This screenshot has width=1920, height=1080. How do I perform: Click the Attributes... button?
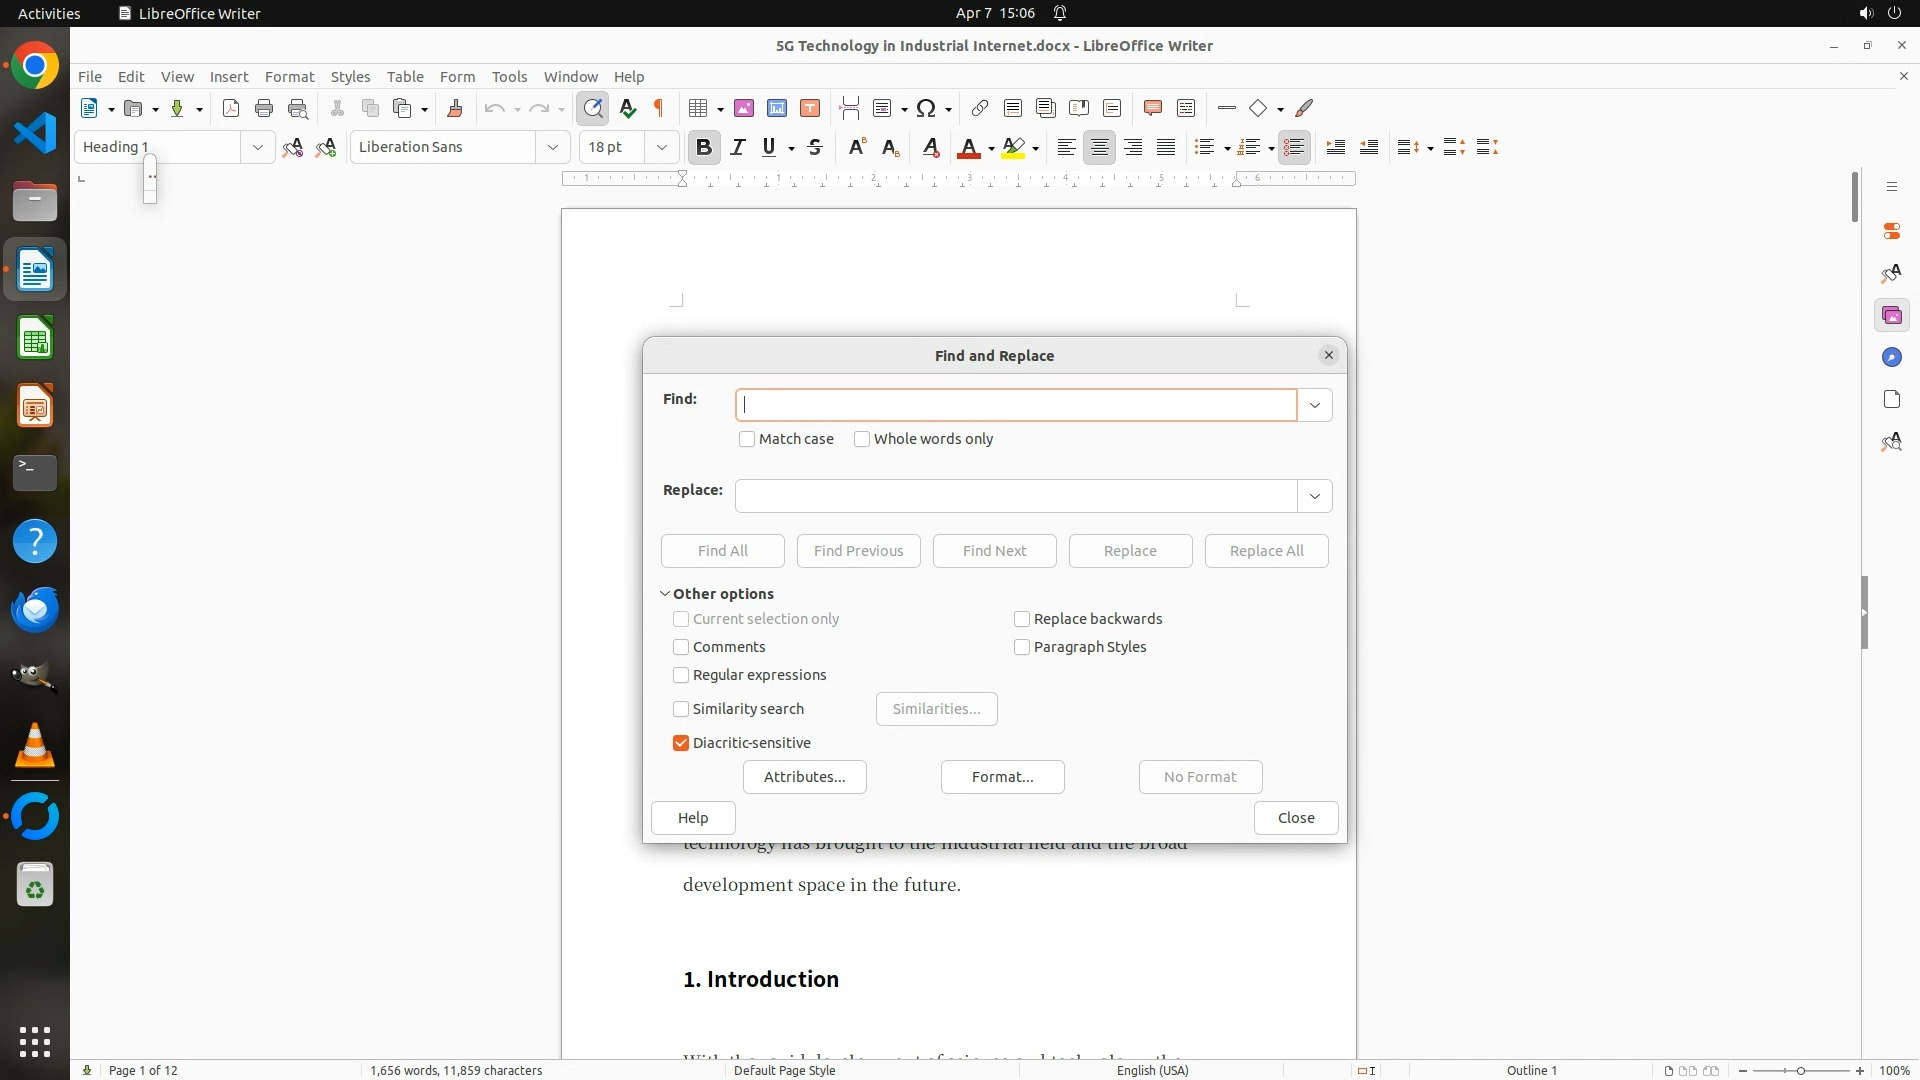[x=804, y=777]
